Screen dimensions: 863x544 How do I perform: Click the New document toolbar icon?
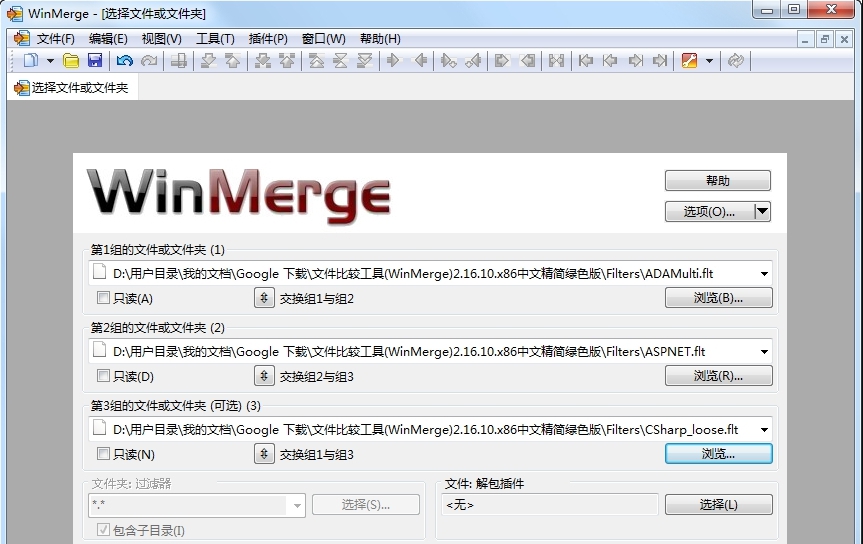point(31,61)
